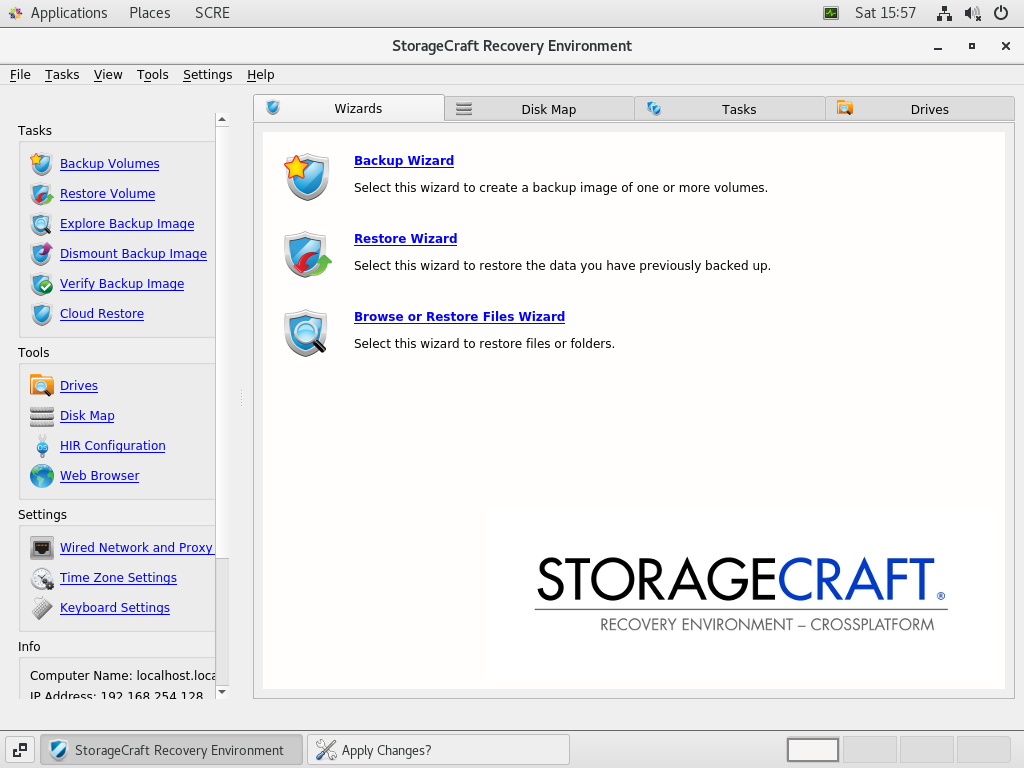The height and width of the screenshot is (768, 1024).
Task: Open the Browse or Restore Files Wizard link
Action: [459, 316]
